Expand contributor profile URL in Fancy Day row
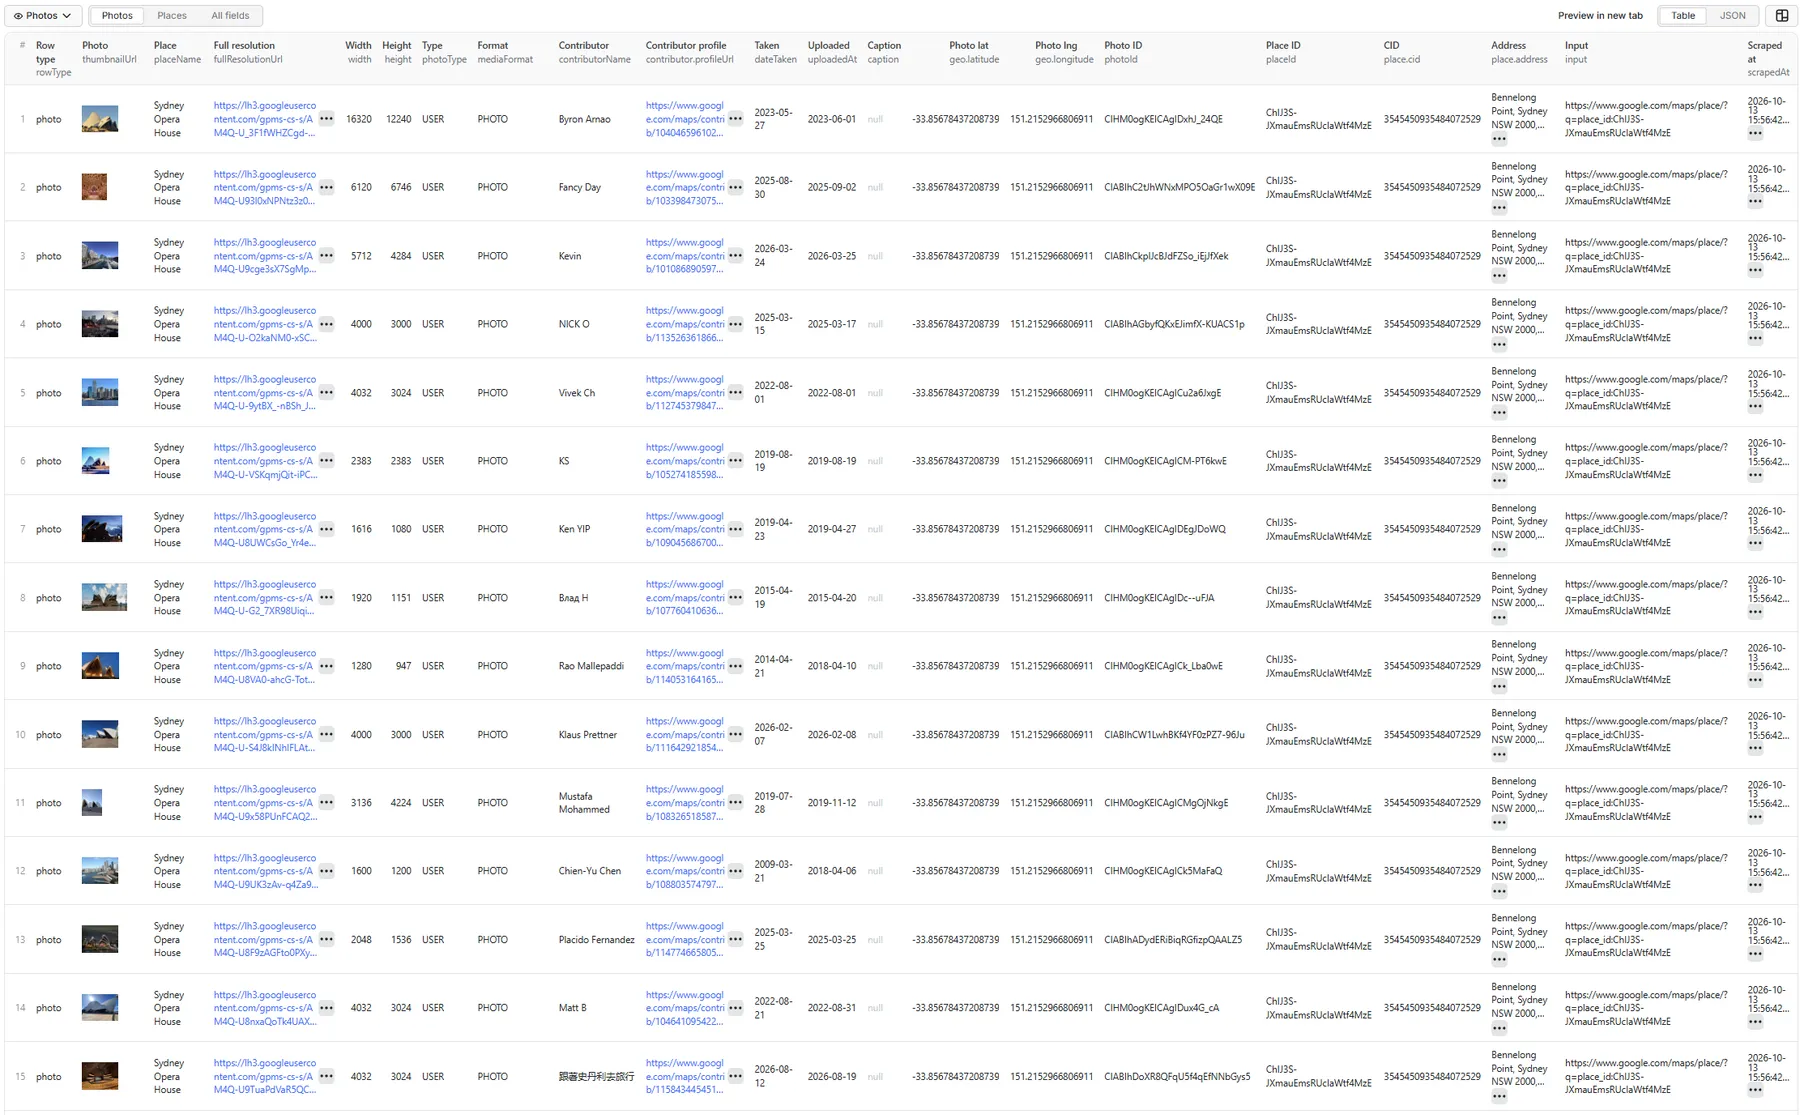 (x=736, y=187)
